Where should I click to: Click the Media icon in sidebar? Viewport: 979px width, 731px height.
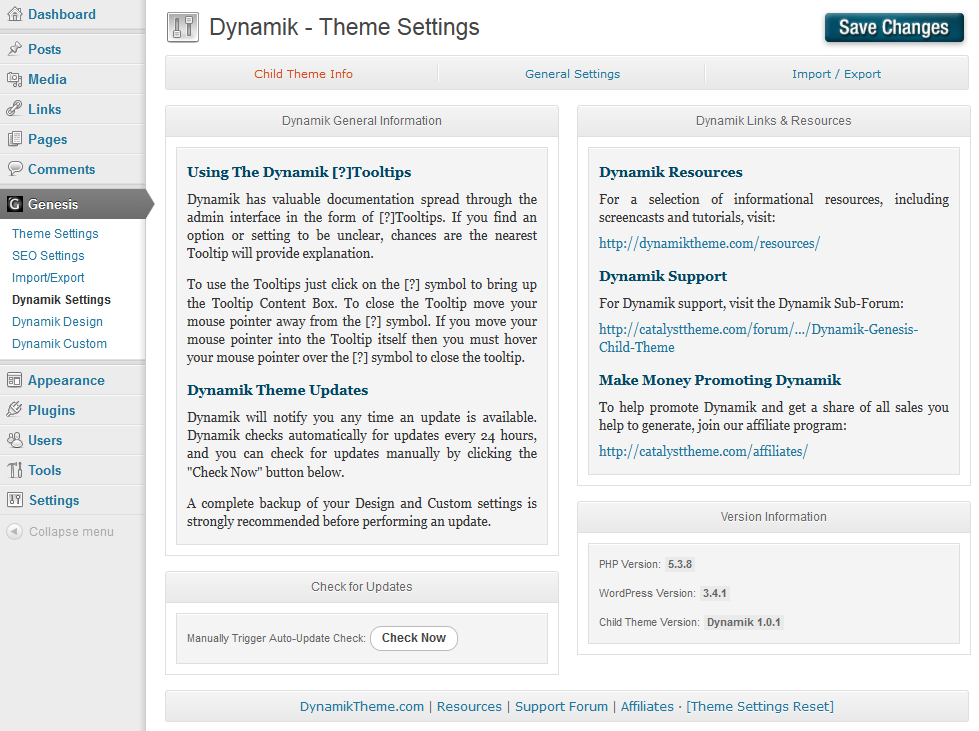pyautogui.click(x=14, y=79)
